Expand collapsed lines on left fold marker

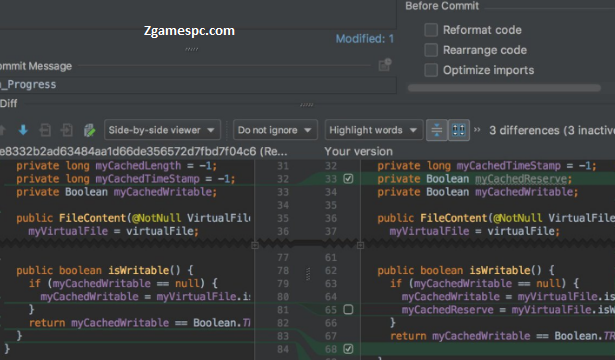point(255,245)
